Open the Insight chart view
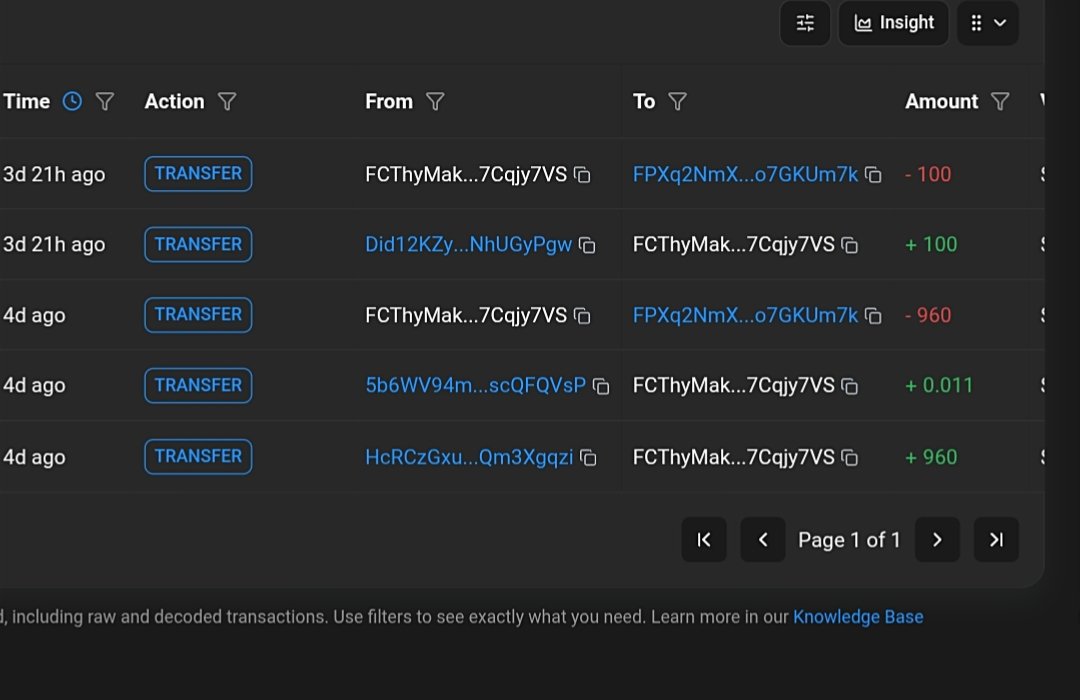1080x700 pixels. click(893, 23)
